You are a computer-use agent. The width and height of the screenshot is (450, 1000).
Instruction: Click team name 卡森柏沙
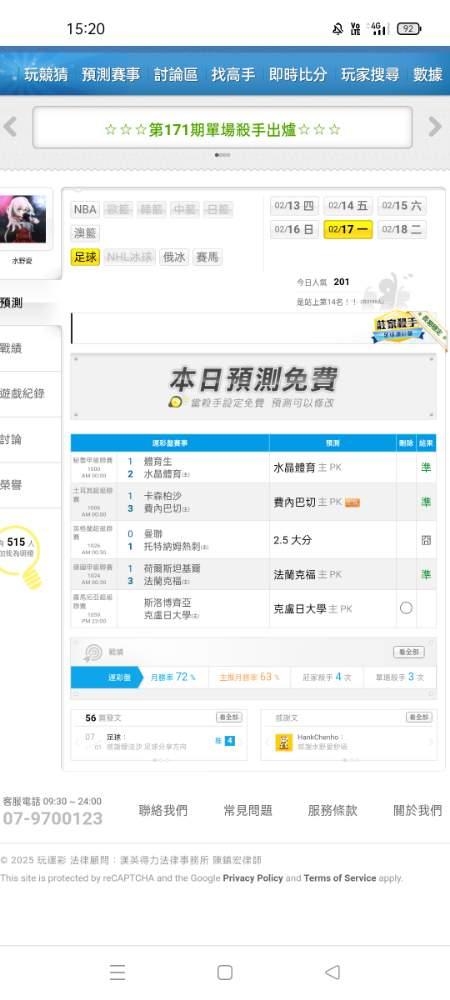pos(163,496)
